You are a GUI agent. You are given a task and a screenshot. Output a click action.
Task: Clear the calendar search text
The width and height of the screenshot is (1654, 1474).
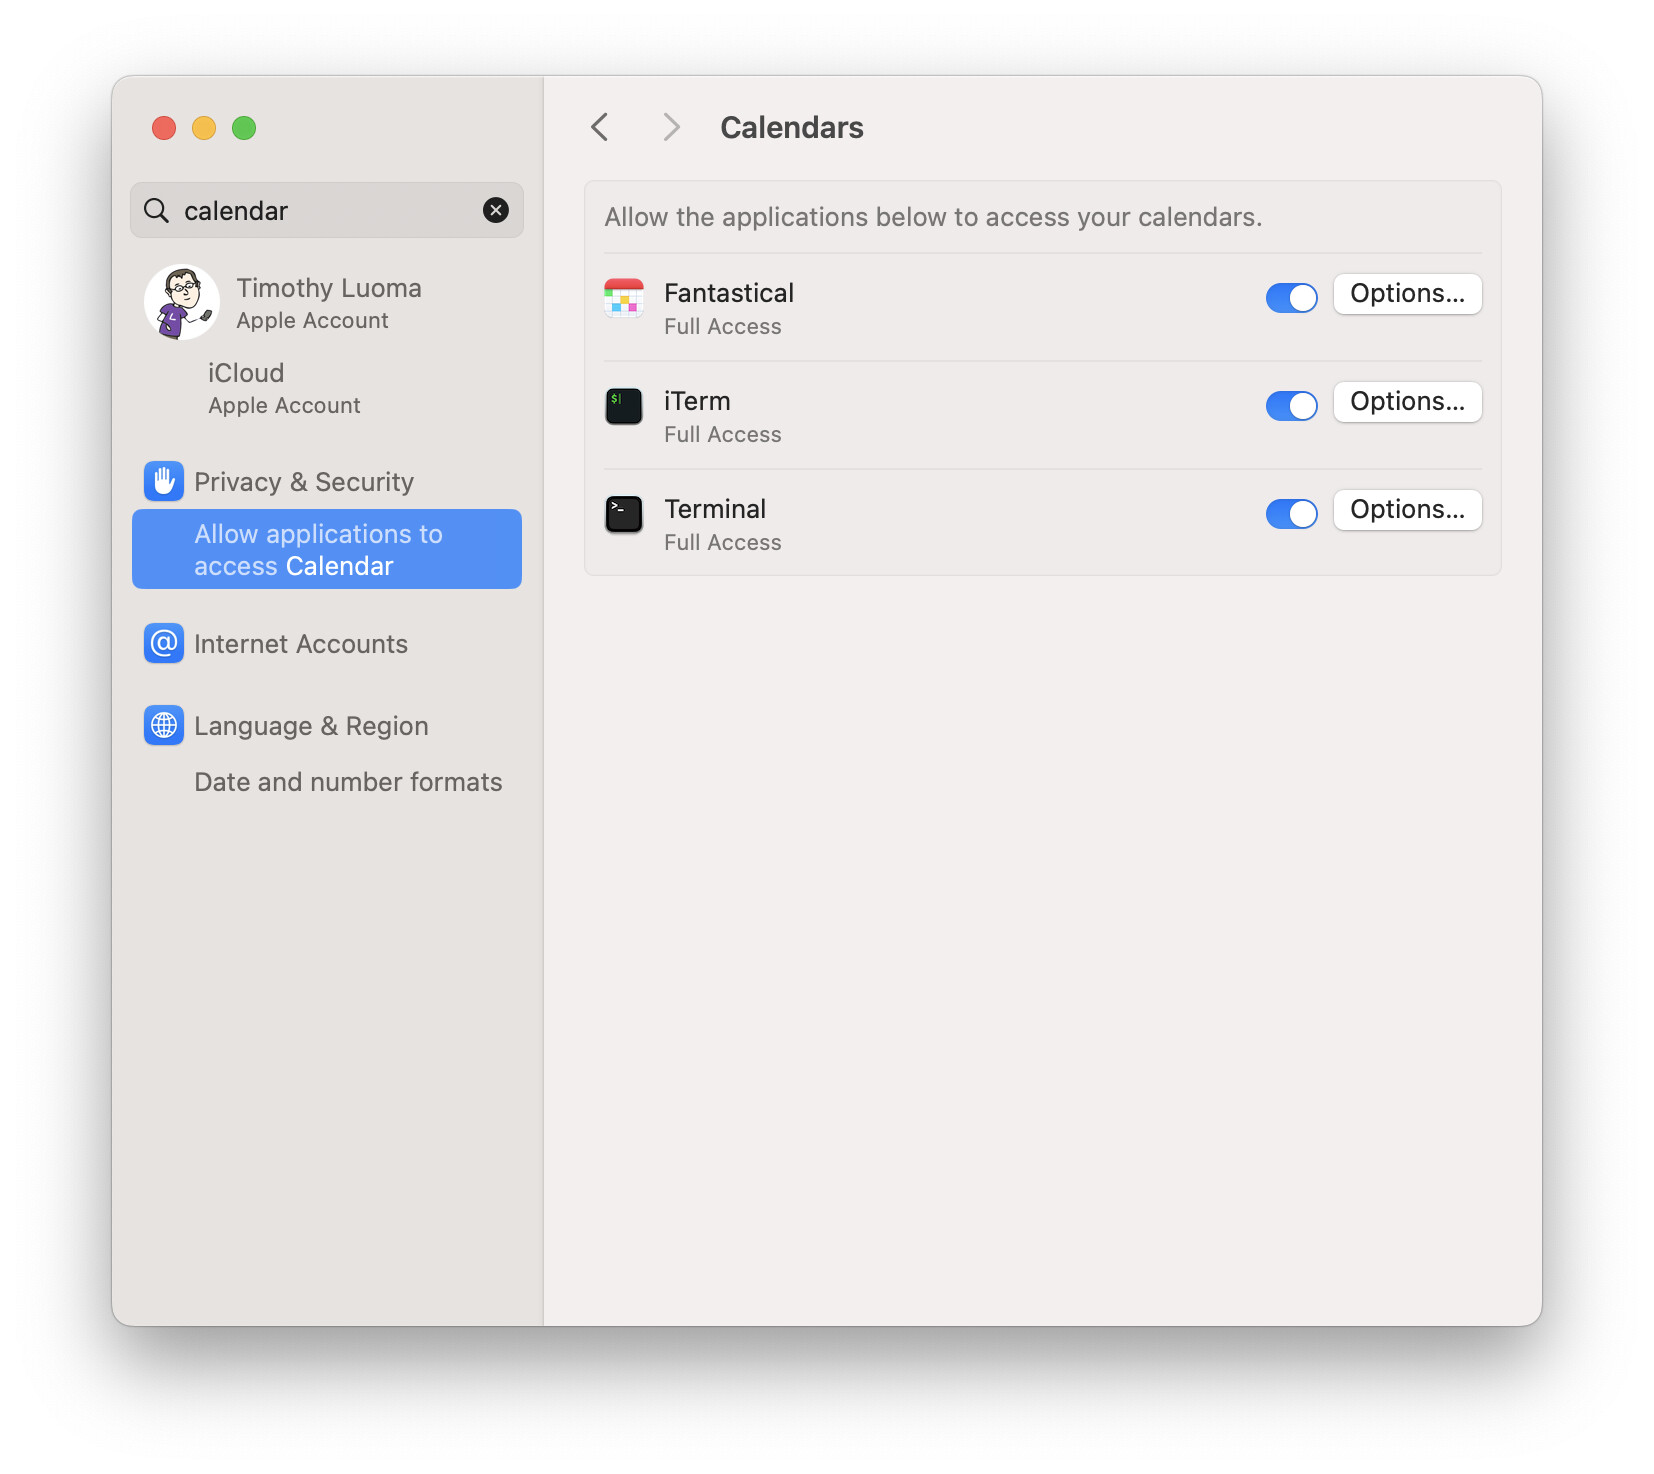tap(496, 210)
